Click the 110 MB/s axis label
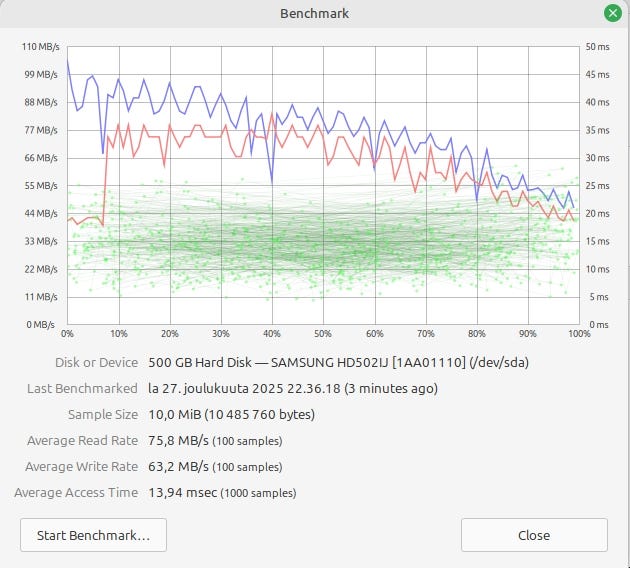The width and height of the screenshot is (630, 568). pyautogui.click(x=41, y=47)
